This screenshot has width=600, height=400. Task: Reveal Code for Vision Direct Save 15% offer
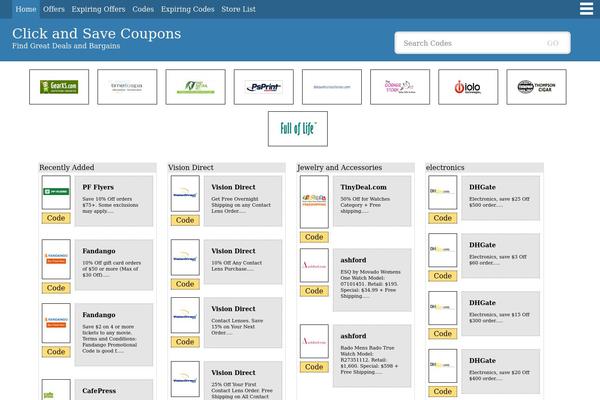[x=185, y=342]
